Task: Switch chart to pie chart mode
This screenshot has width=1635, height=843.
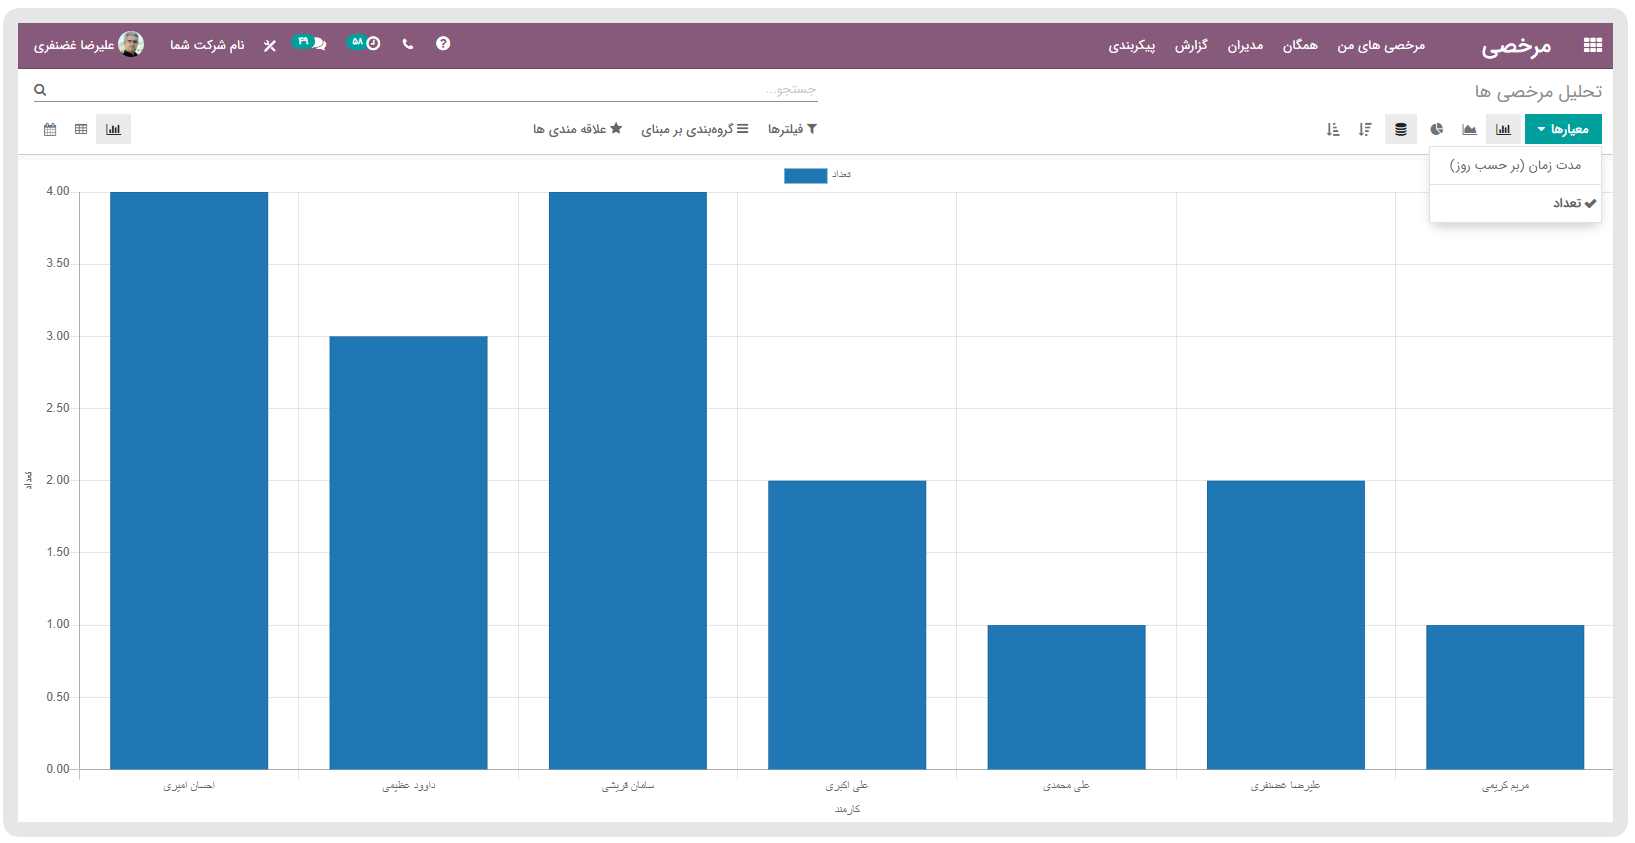Action: [x=1436, y=129]
